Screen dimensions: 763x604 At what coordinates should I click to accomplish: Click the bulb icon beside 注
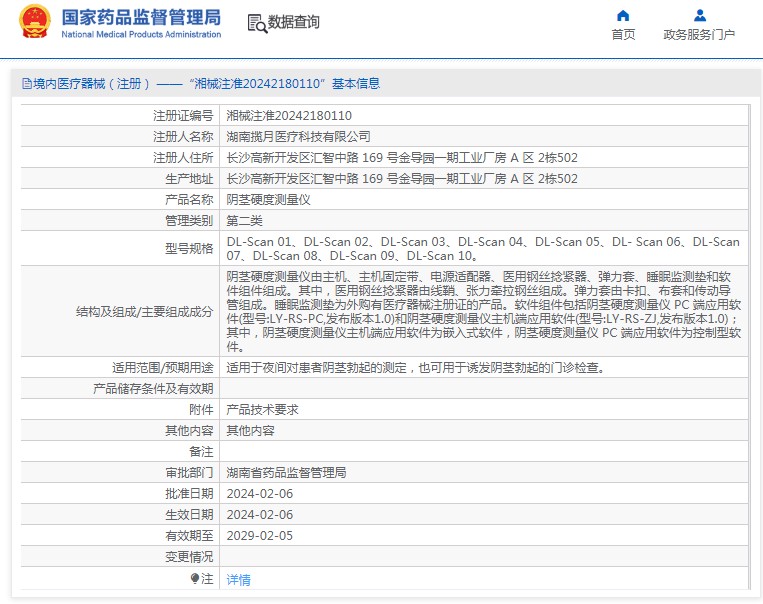[195, 578]
